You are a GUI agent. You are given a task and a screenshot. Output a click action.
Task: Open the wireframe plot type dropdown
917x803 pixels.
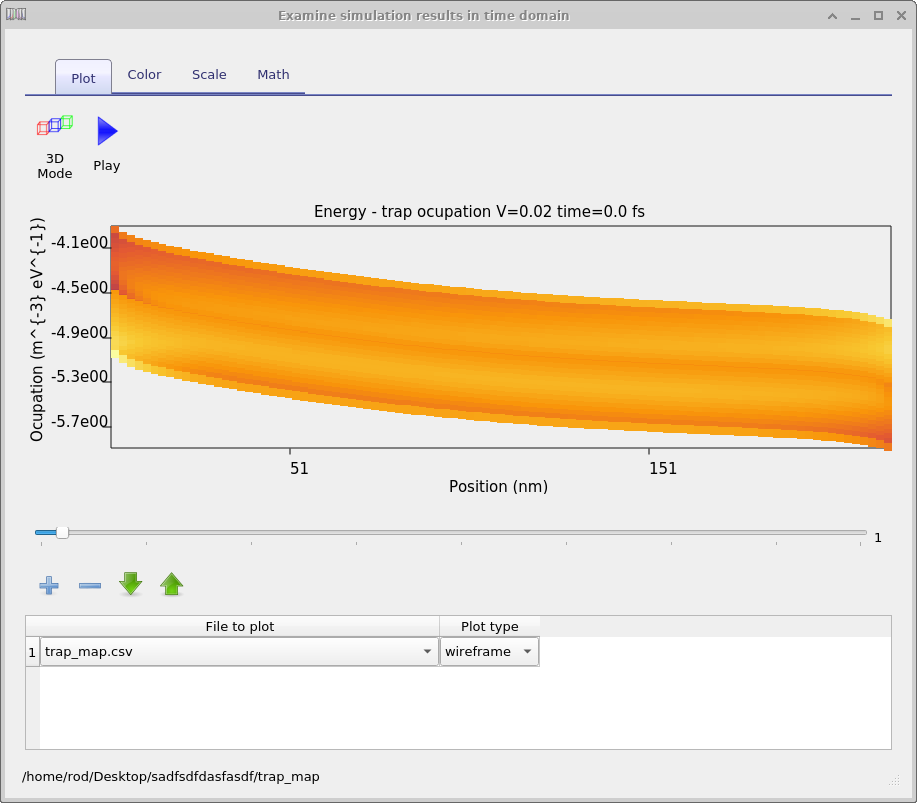click(527, 652)
